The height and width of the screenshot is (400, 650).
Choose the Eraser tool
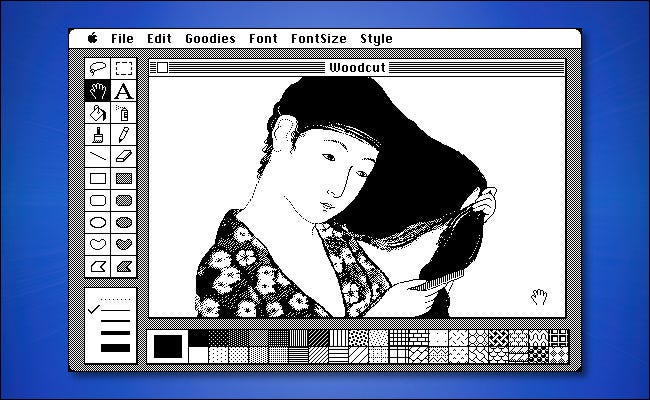123,156
